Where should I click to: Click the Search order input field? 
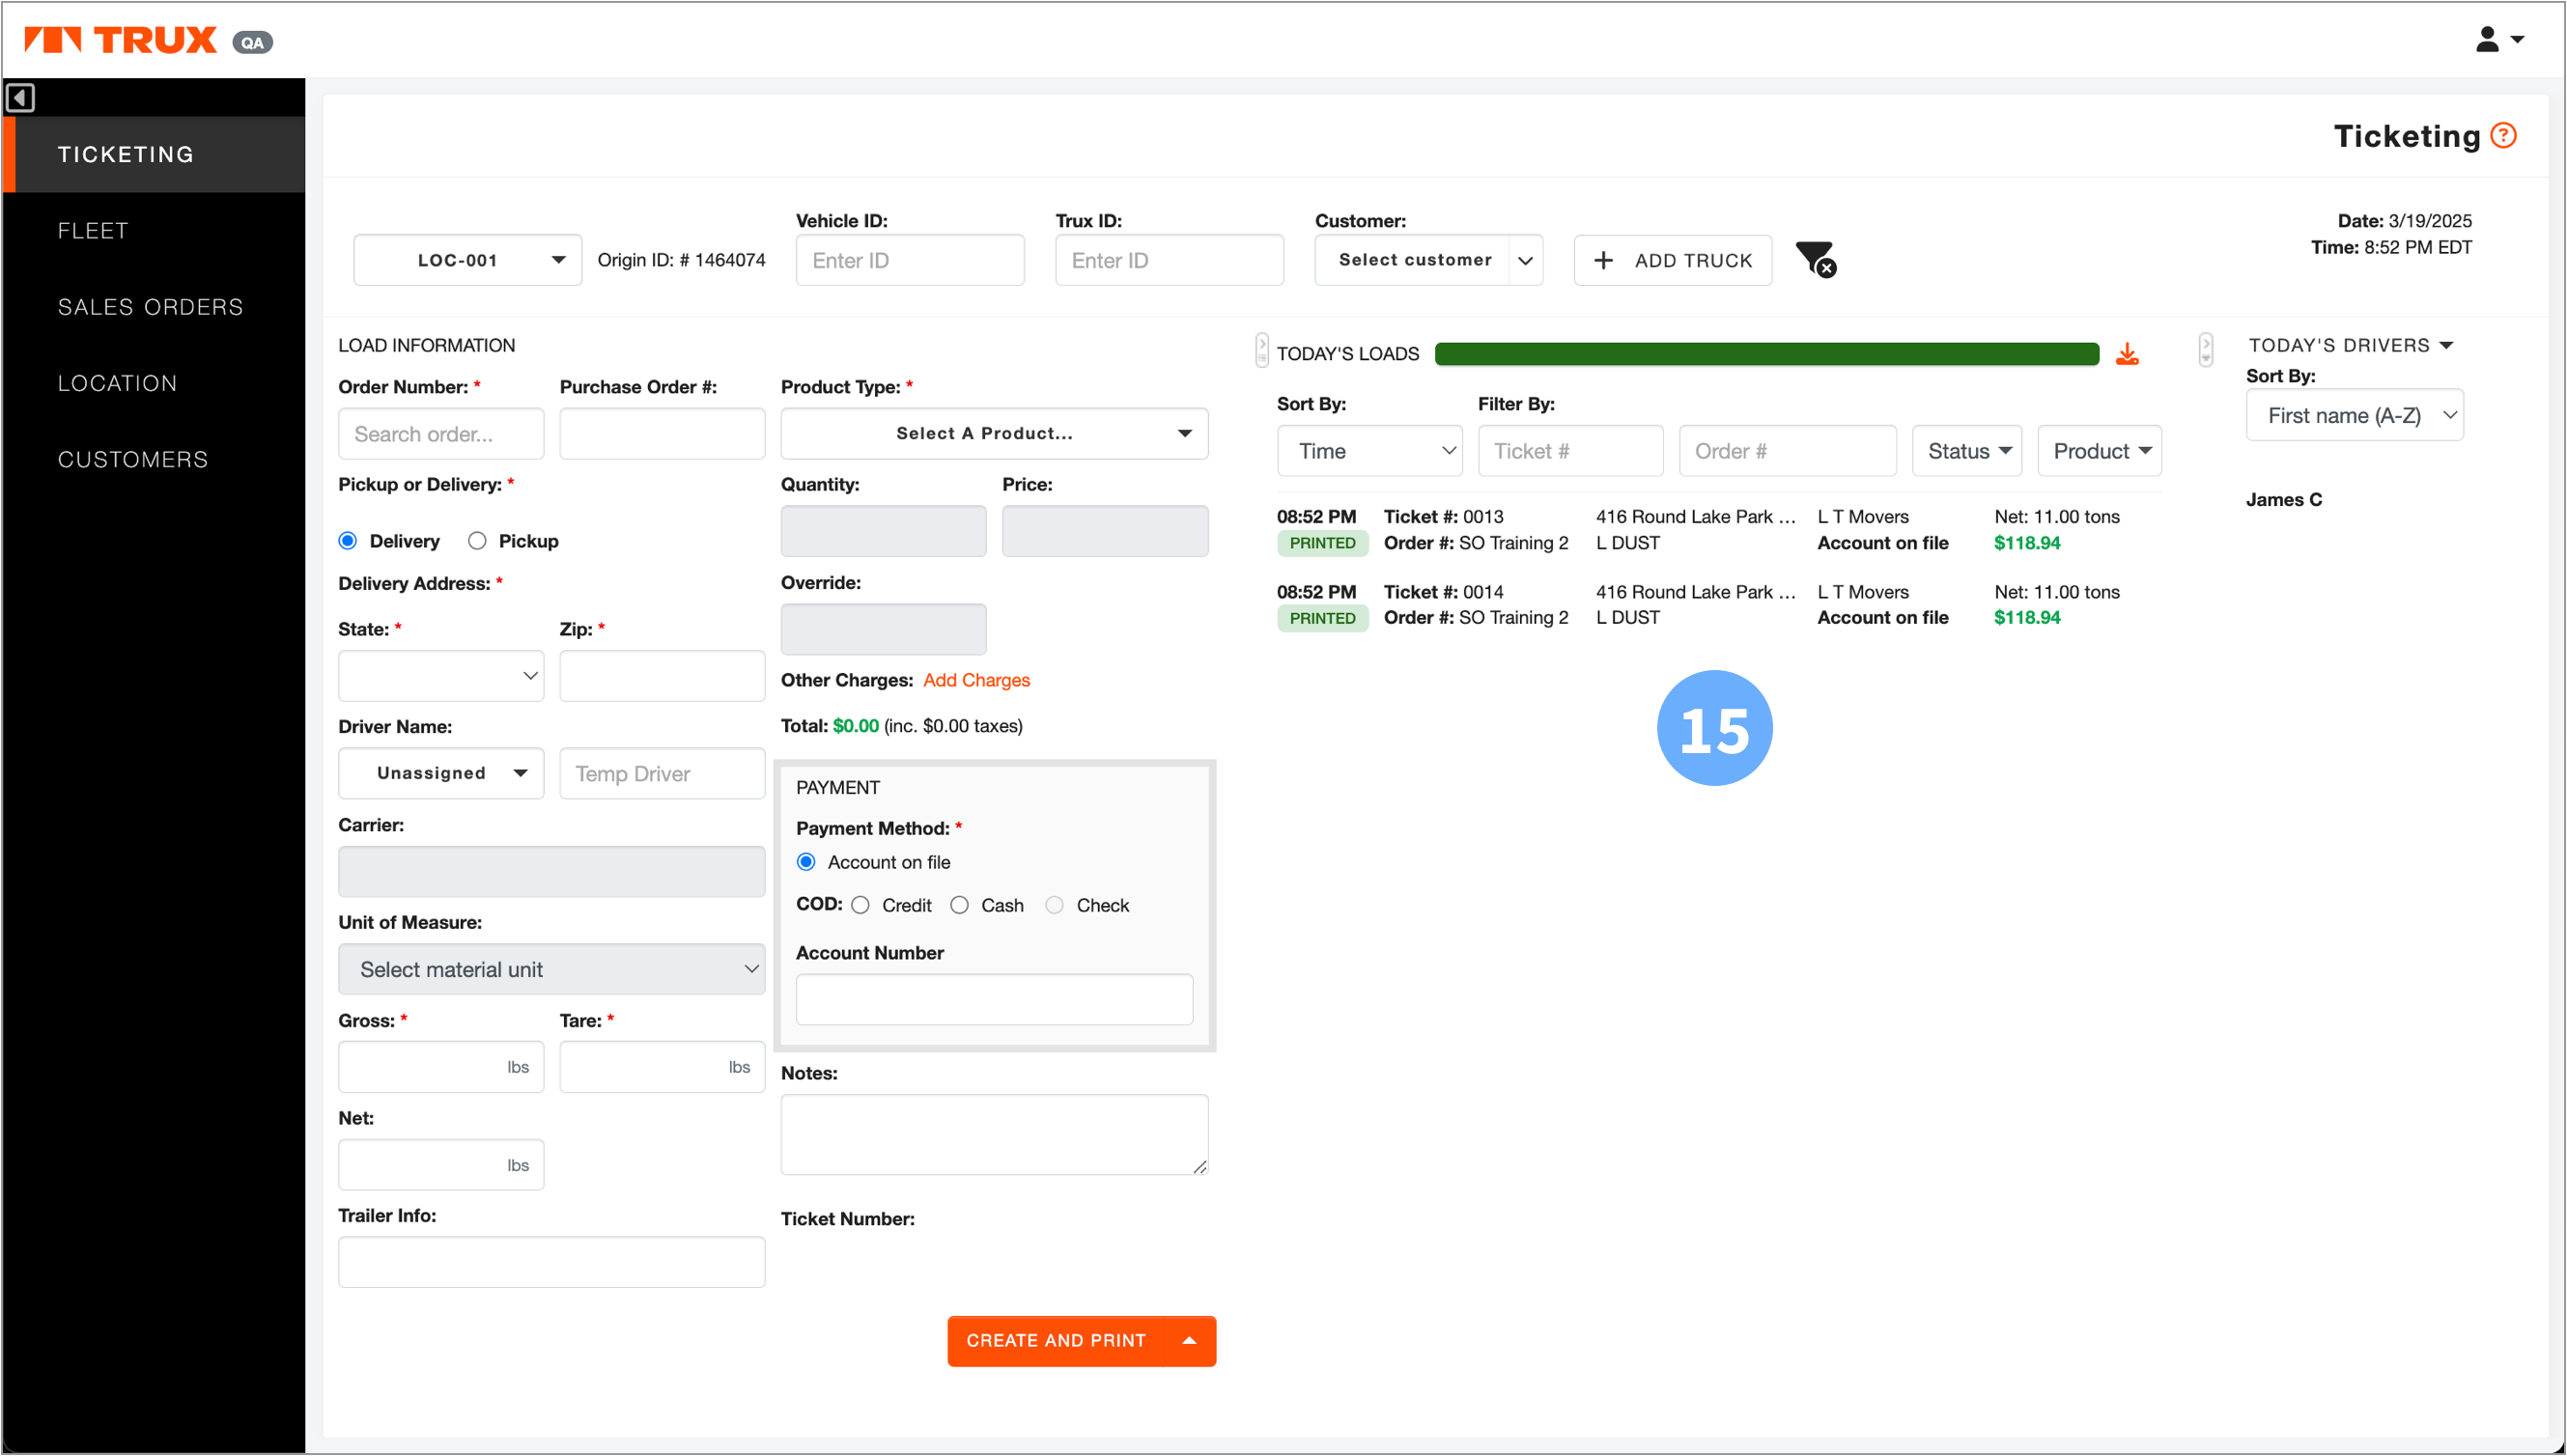(441, 434)
